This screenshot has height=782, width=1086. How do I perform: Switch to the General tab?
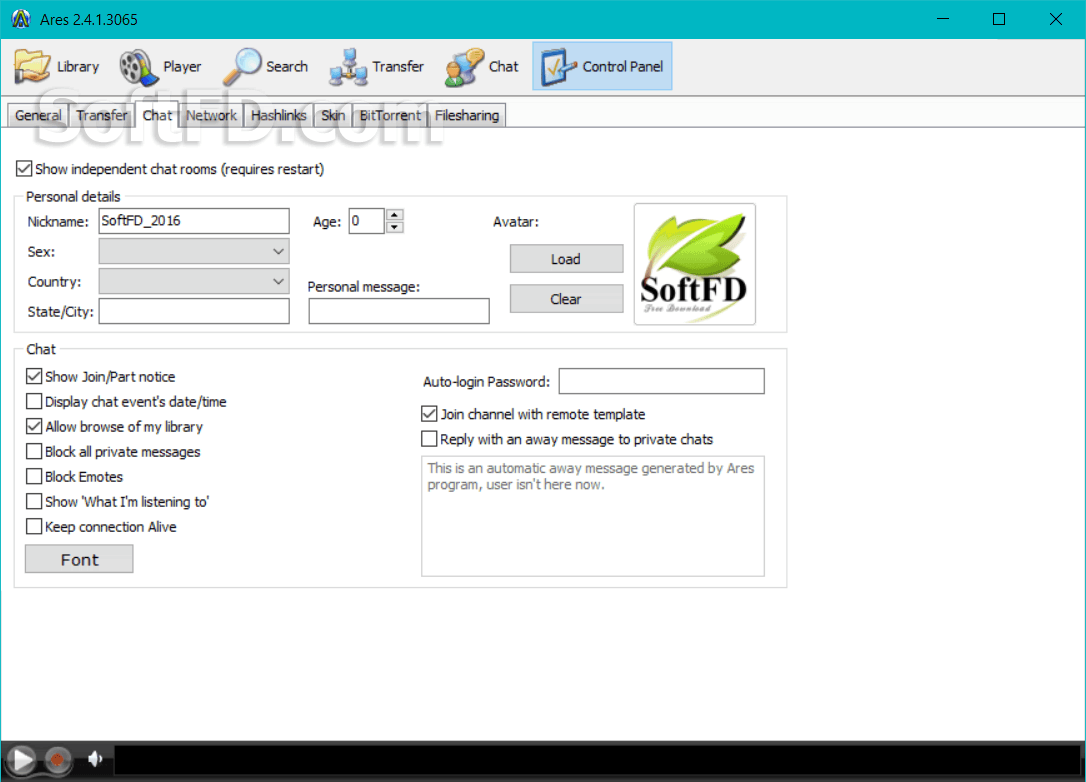pos(38,115)
